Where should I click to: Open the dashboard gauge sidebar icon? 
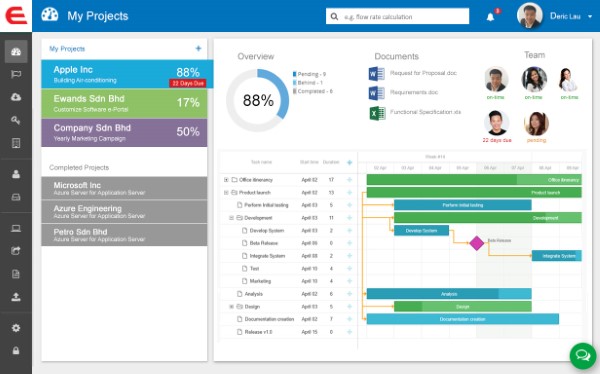click(16, 51)
